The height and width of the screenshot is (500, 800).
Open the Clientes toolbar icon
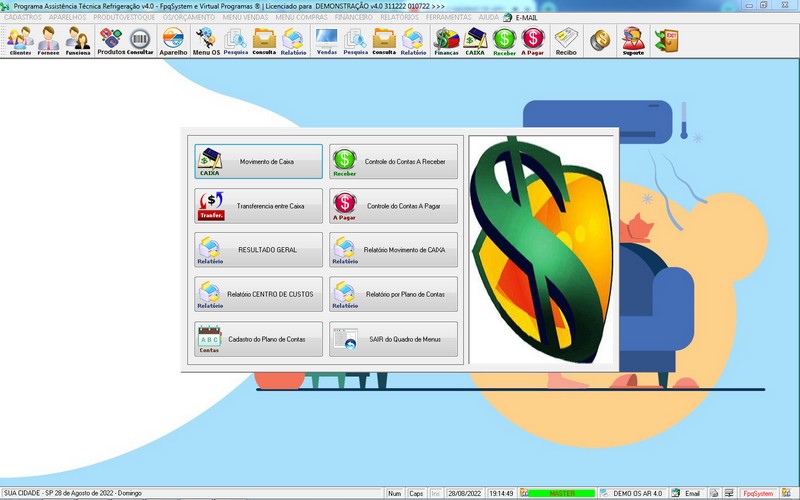pos(20,41)
